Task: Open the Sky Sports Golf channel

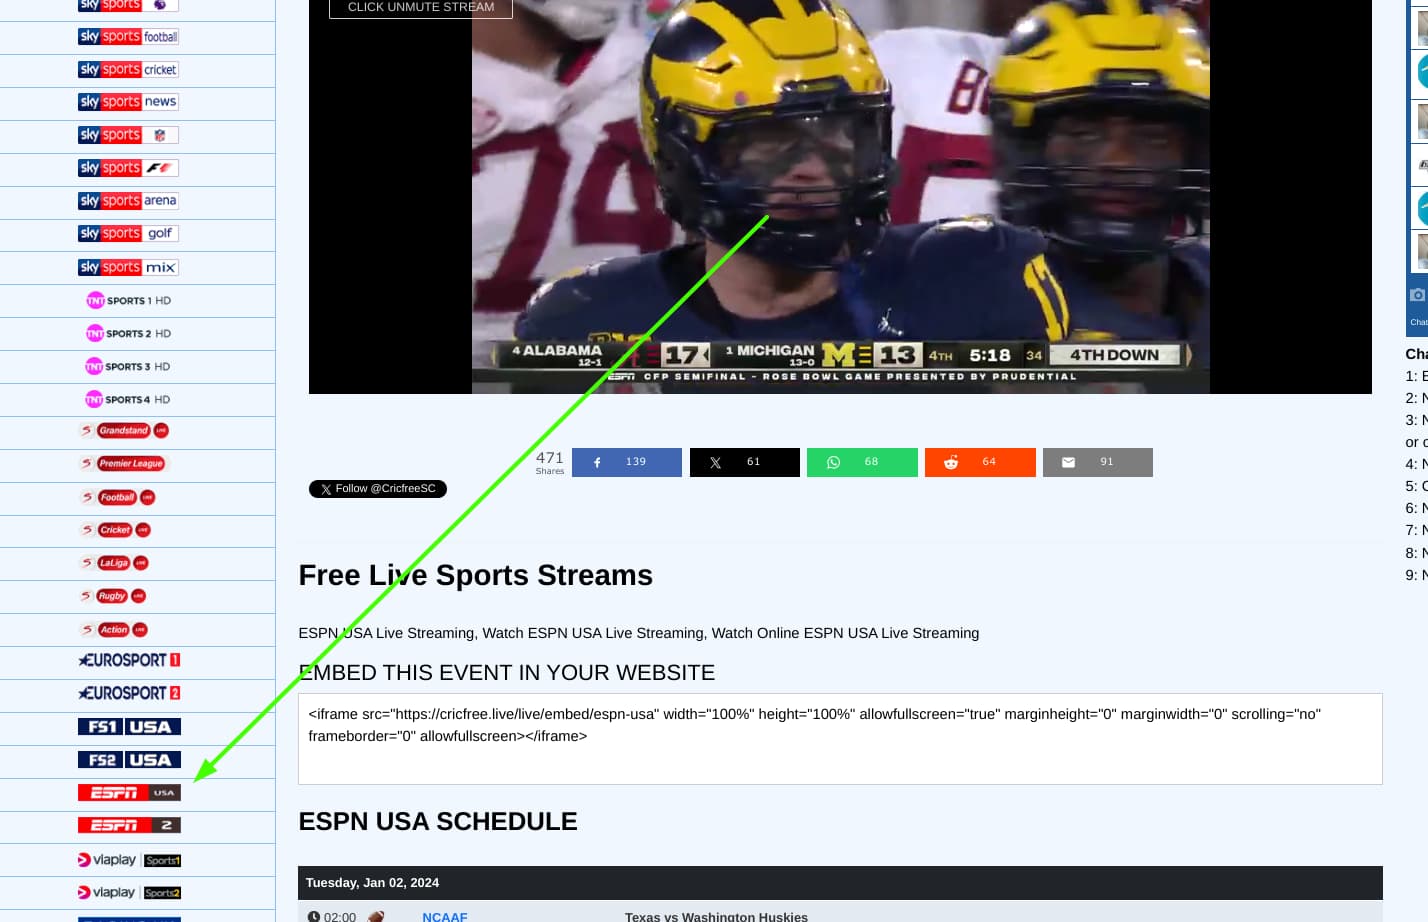Action: (x=129, y=233)
